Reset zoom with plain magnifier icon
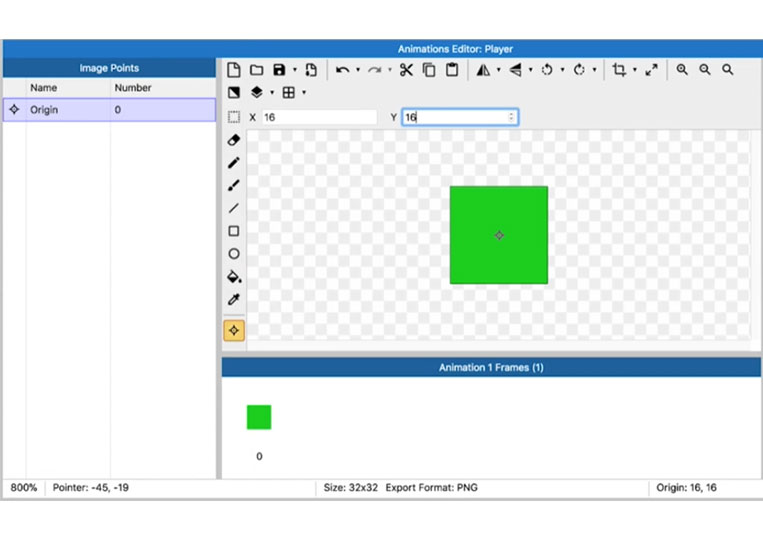 point(727,70)
